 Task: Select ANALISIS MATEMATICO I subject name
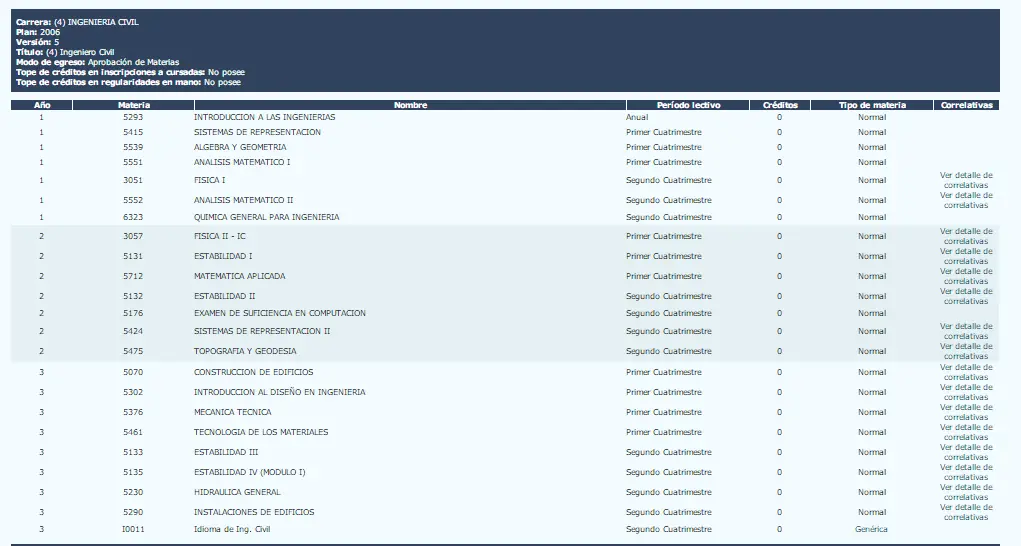coord(242,162)
